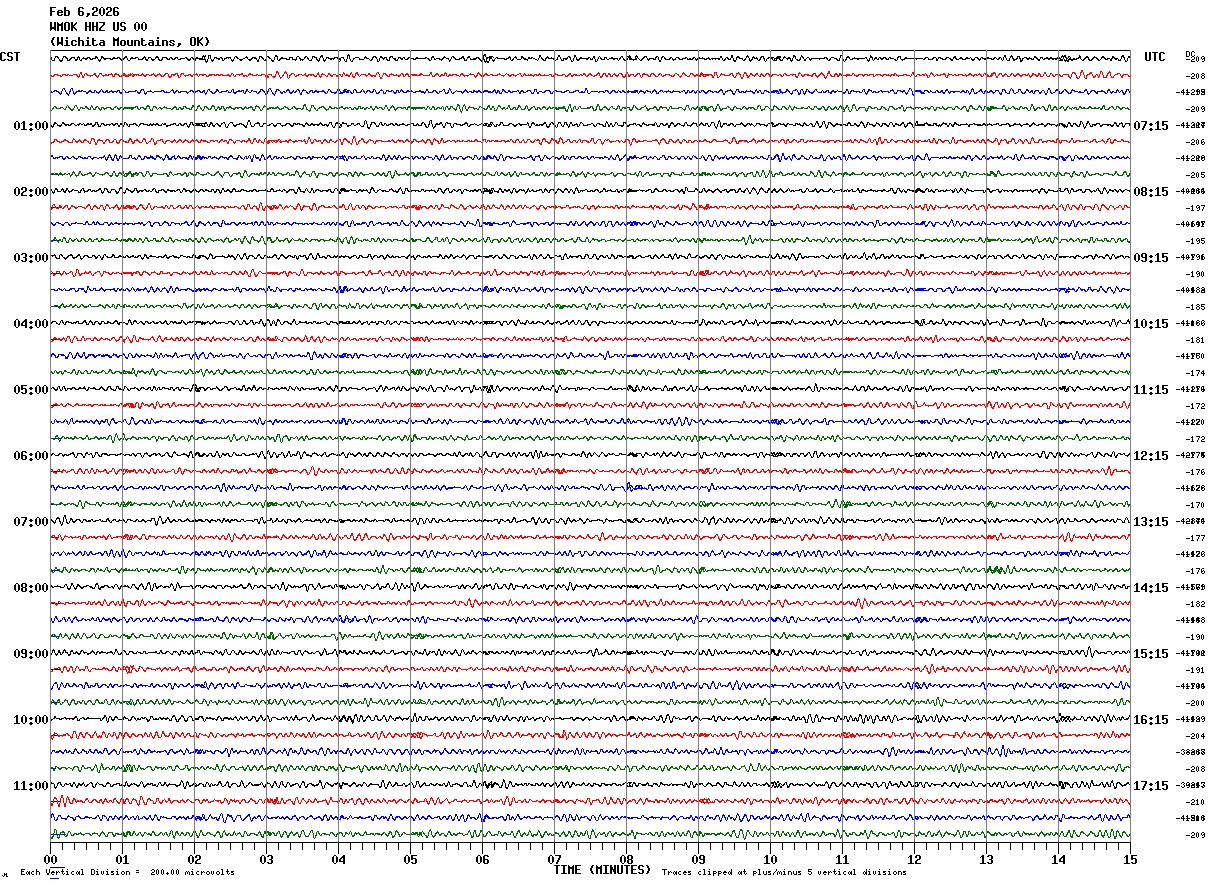Click the minute 15 axis tick label
The image size is (1210, 886).
[1129, 859]
